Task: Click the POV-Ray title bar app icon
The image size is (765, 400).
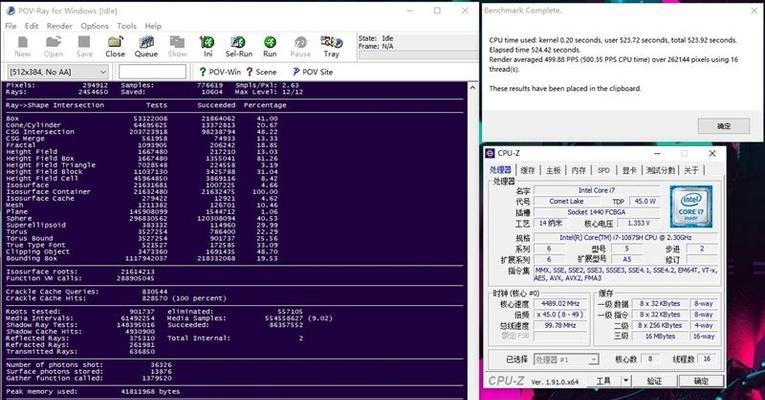Action: [x=10, y=10]
